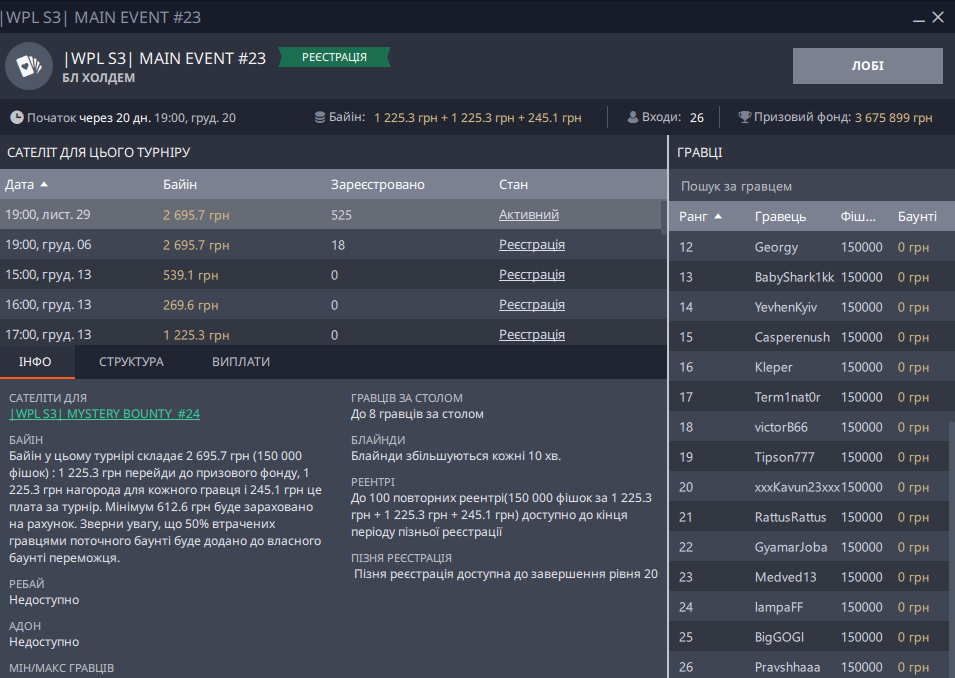Click the poker cards tournament logo icon
This screenshot has width=955, height=678.
point(29,66)
